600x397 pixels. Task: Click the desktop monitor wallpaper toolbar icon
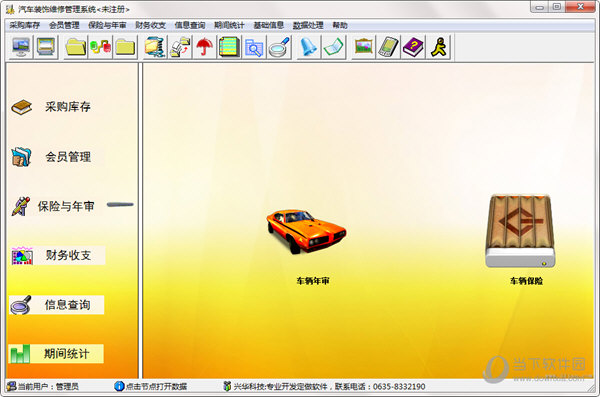pyautogui.click(x=21, y=47)
